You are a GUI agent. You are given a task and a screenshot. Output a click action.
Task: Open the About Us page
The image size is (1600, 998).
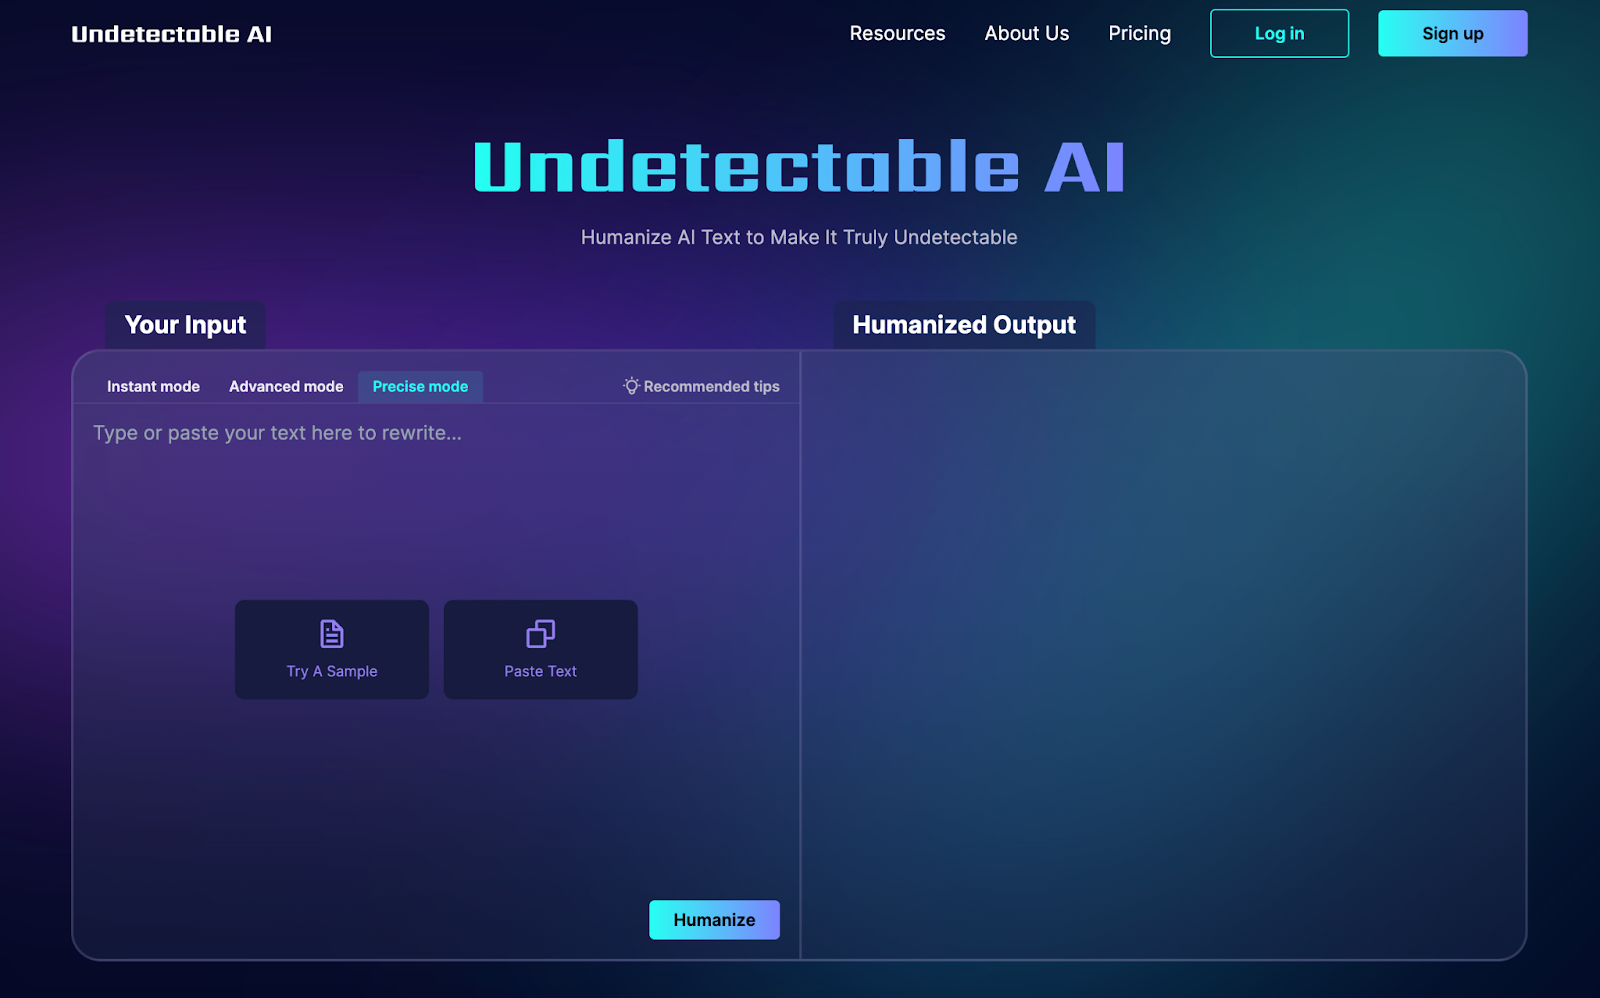pyautogui.click(x=1026, y=33)
